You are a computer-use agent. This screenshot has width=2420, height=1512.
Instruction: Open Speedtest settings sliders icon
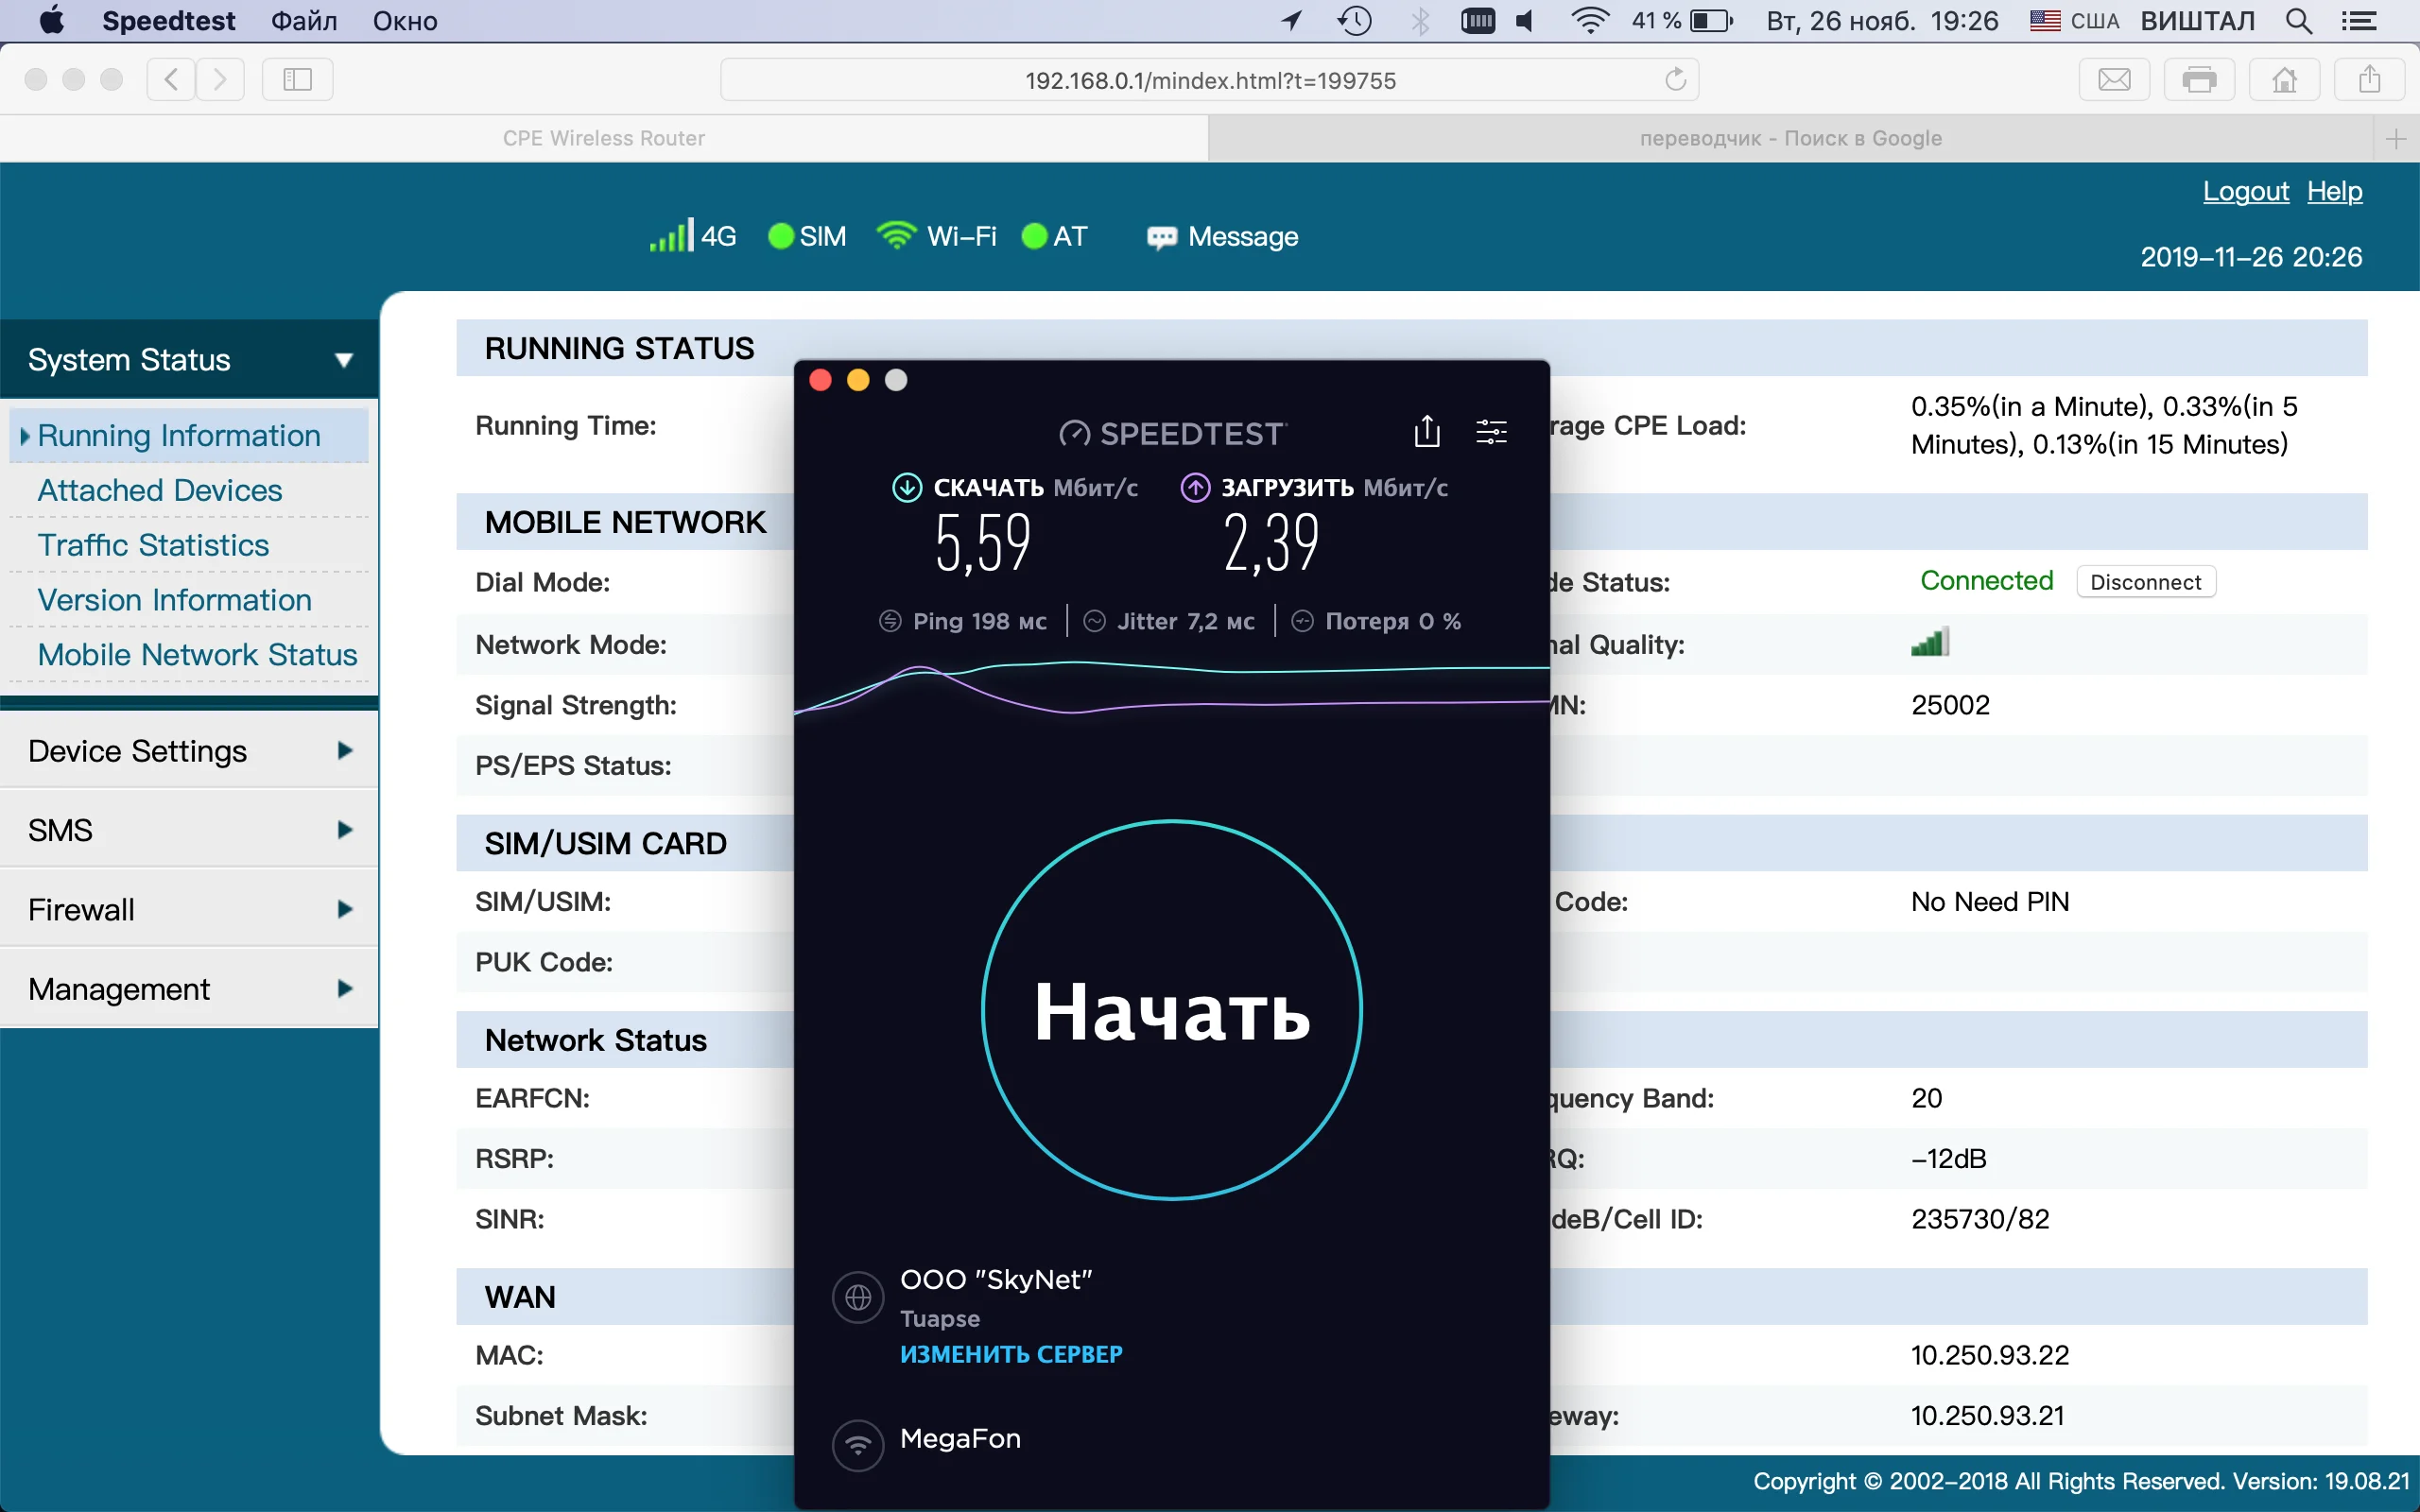(x=1491, y=432)
